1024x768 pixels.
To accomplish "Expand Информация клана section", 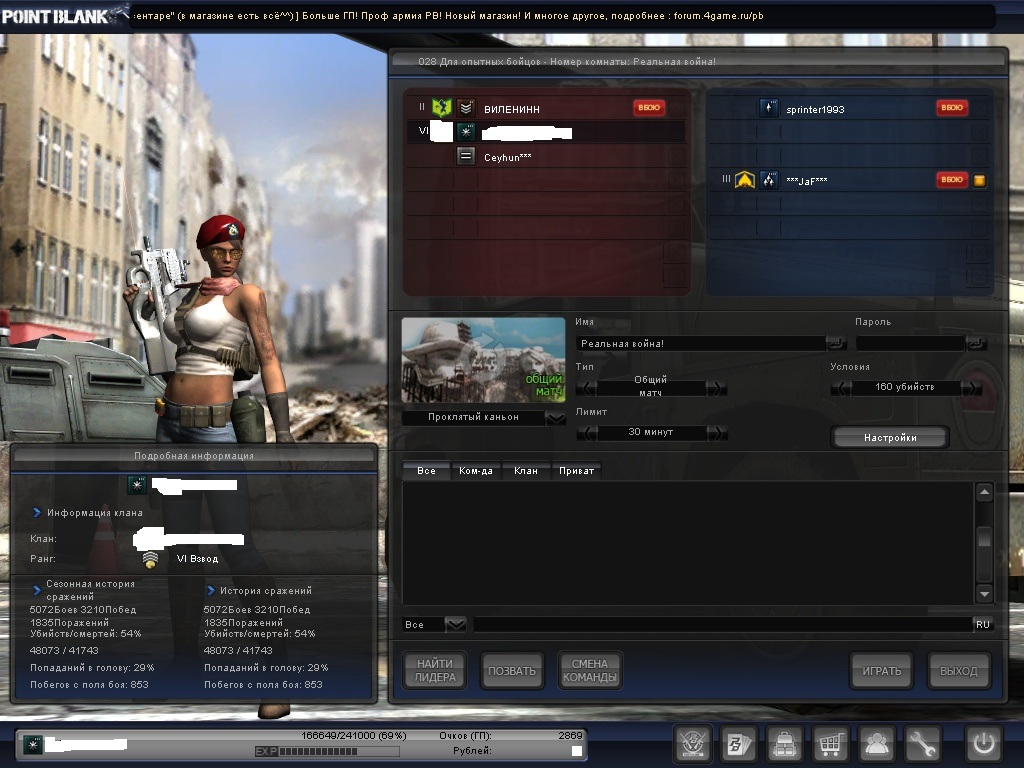I will (x=37, y=513).
